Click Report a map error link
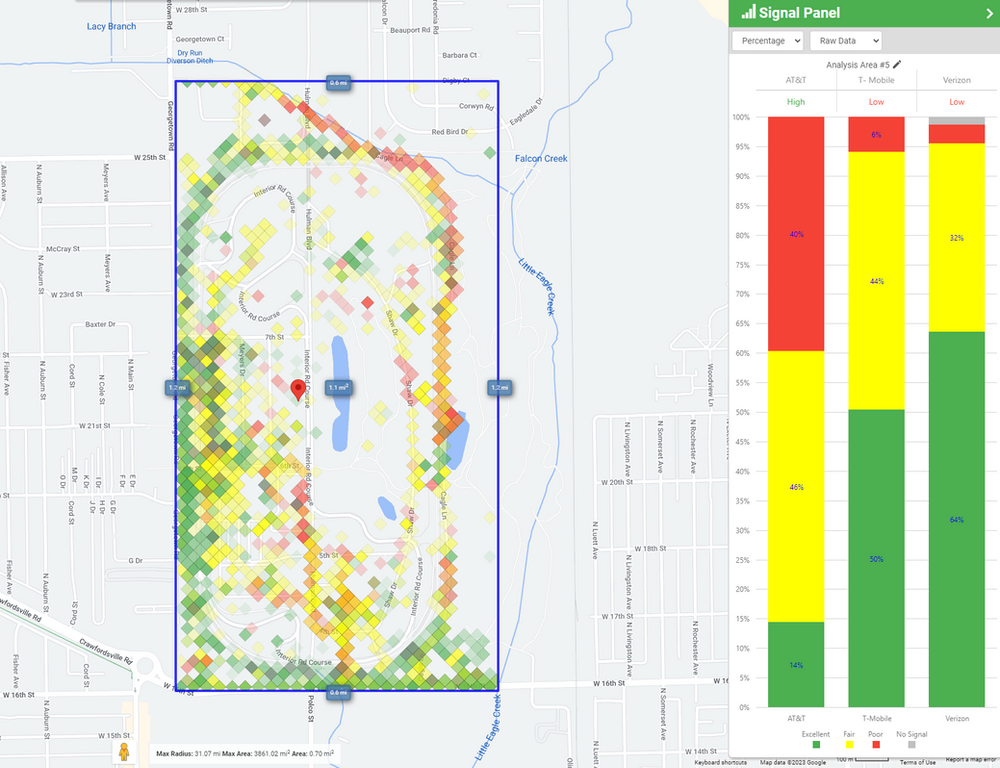 click(x=972, y=760)
